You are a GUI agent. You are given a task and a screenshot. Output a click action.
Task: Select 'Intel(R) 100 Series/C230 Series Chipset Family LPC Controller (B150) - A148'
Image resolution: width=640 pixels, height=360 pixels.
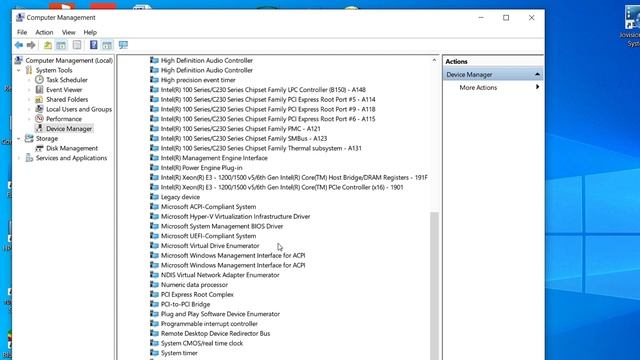[263, 89]
